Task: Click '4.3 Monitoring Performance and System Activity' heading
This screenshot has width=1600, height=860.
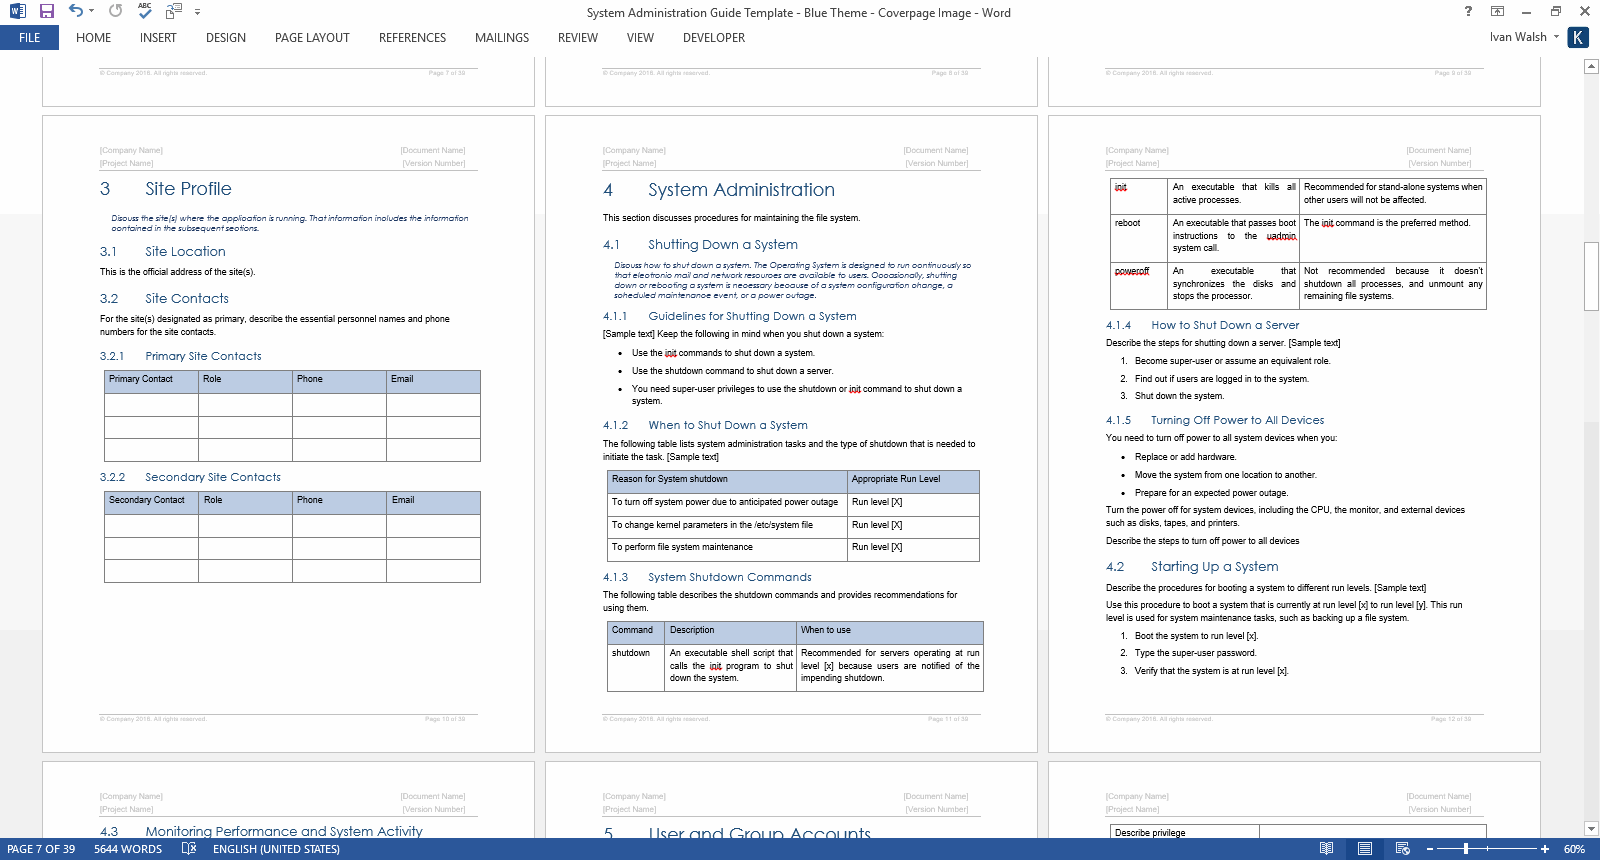Action: tap(261, 831)
